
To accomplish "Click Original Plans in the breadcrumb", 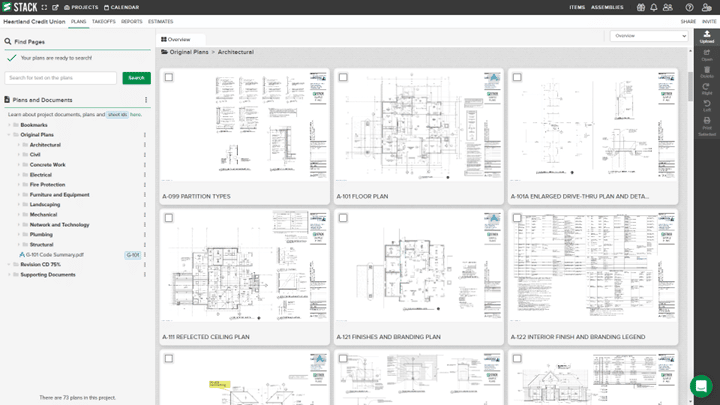I will pos(189,52).
